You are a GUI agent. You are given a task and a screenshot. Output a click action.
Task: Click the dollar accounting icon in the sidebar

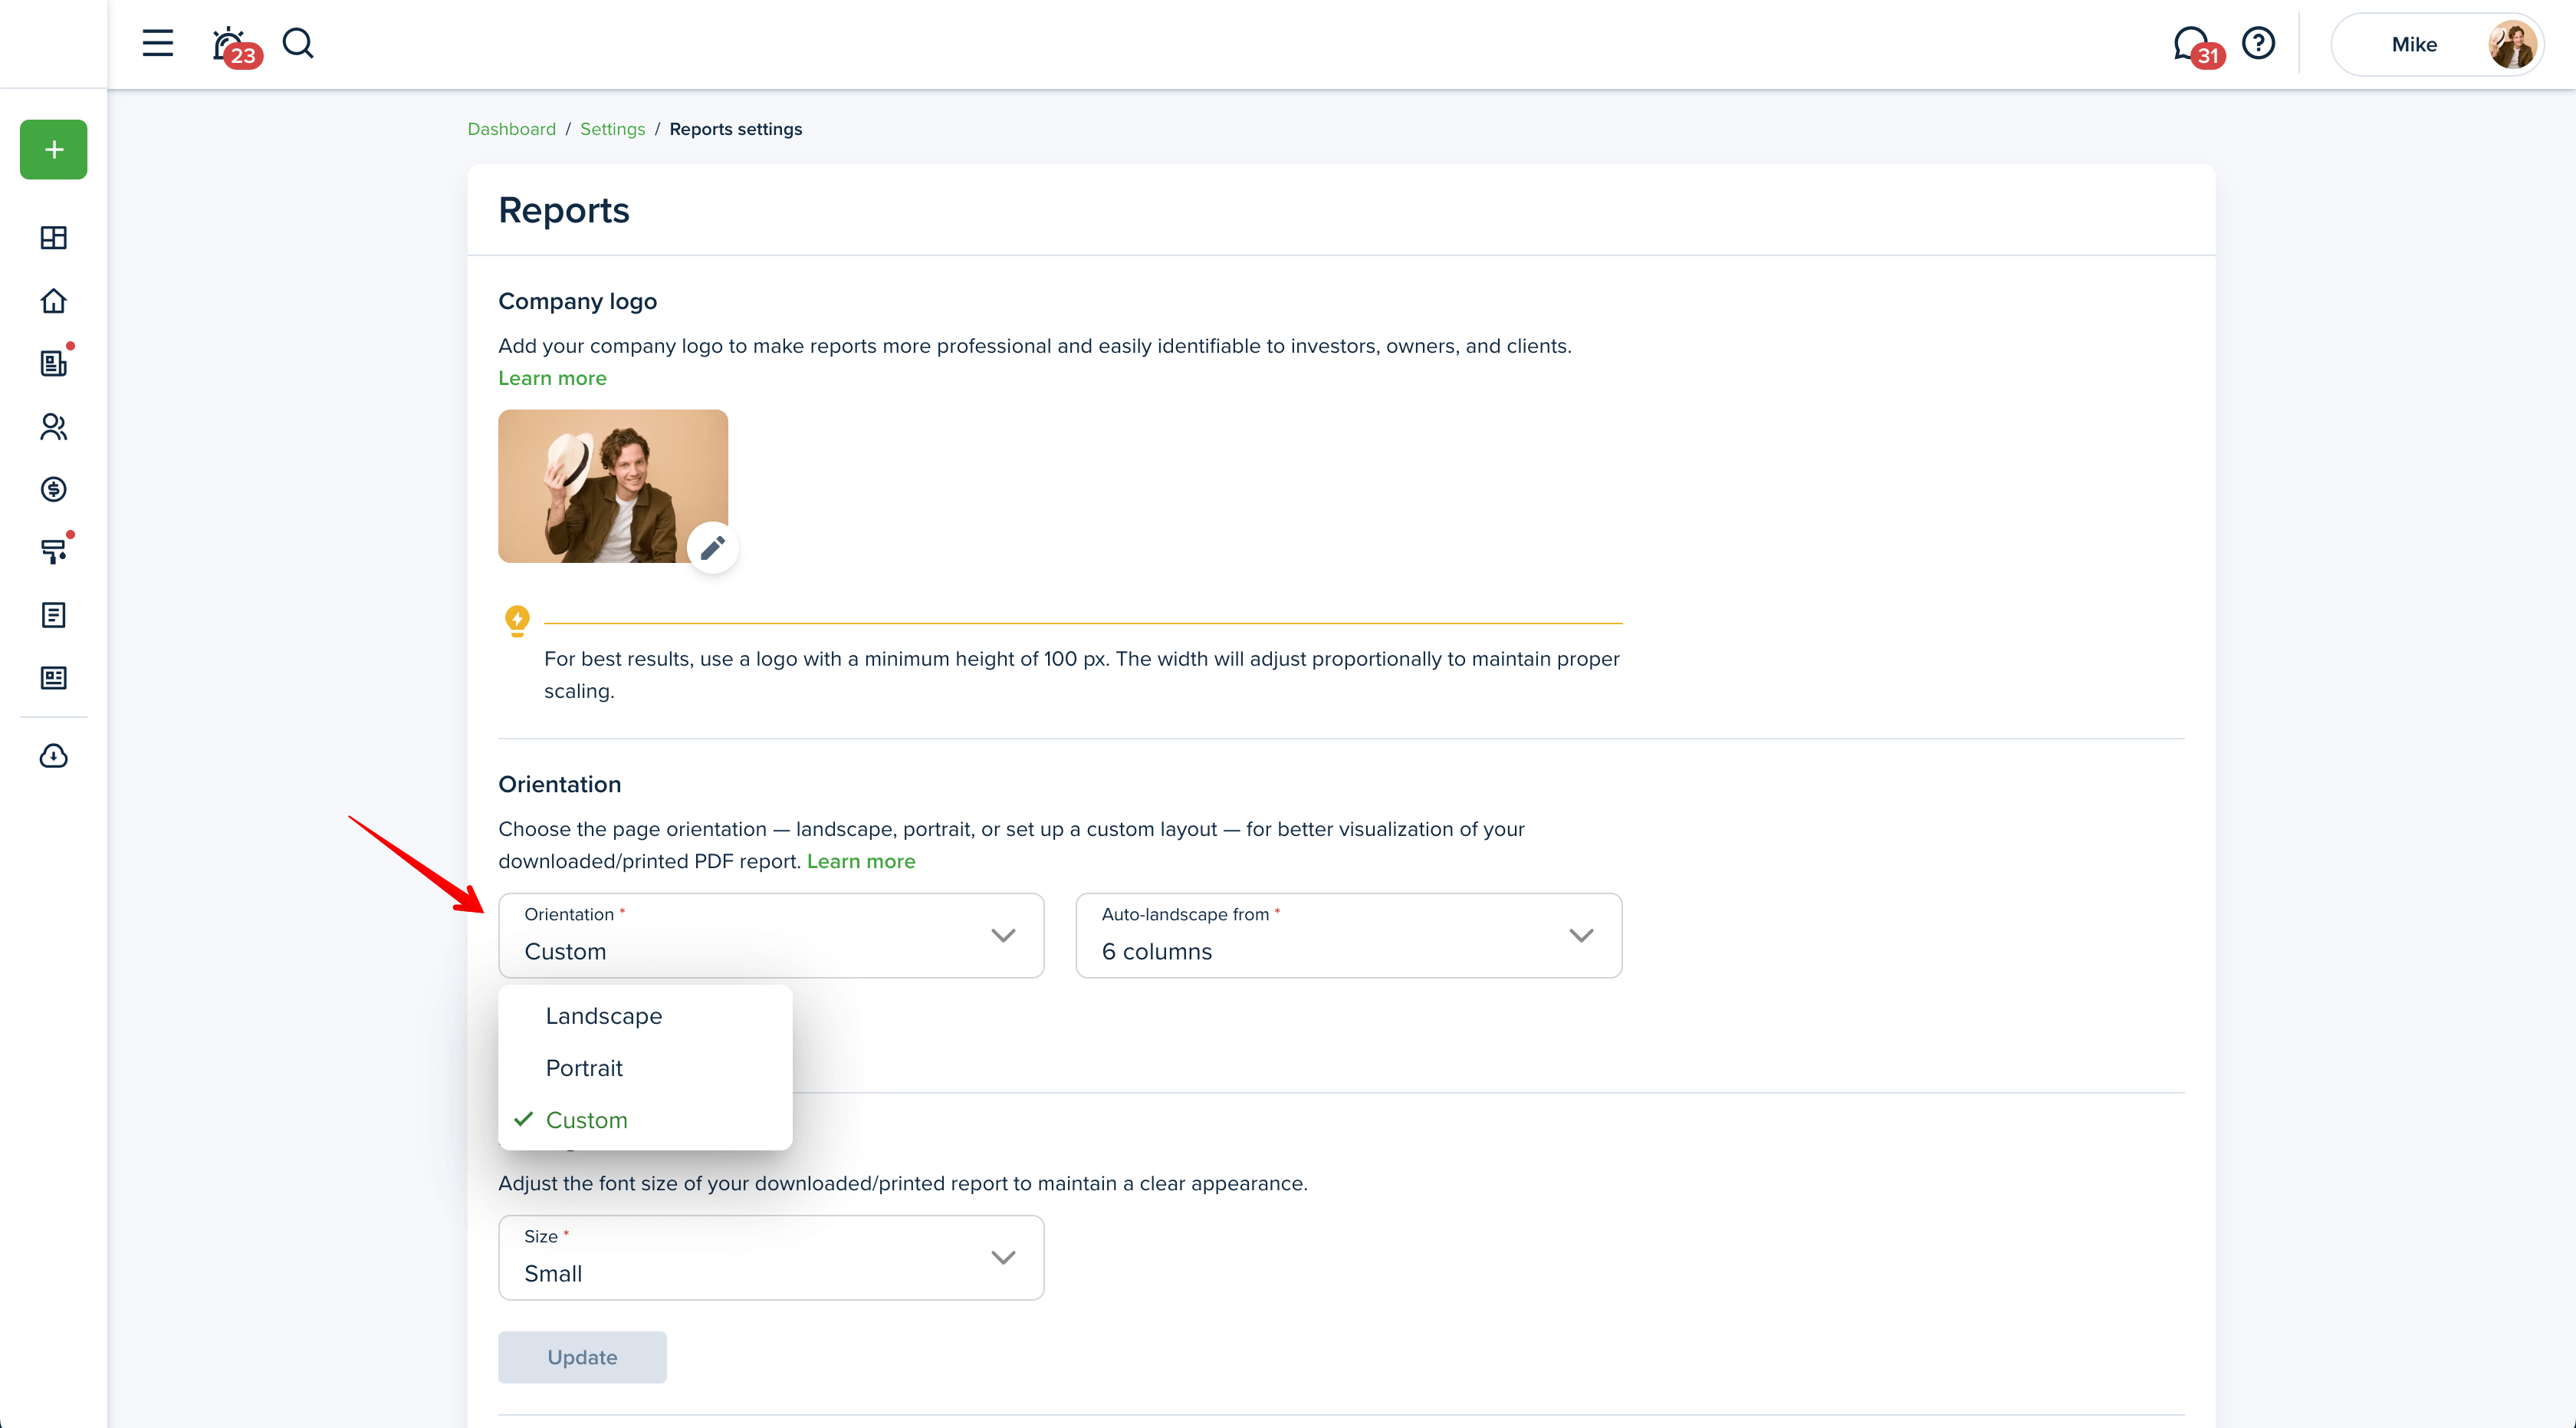click(x=53, y=489)
